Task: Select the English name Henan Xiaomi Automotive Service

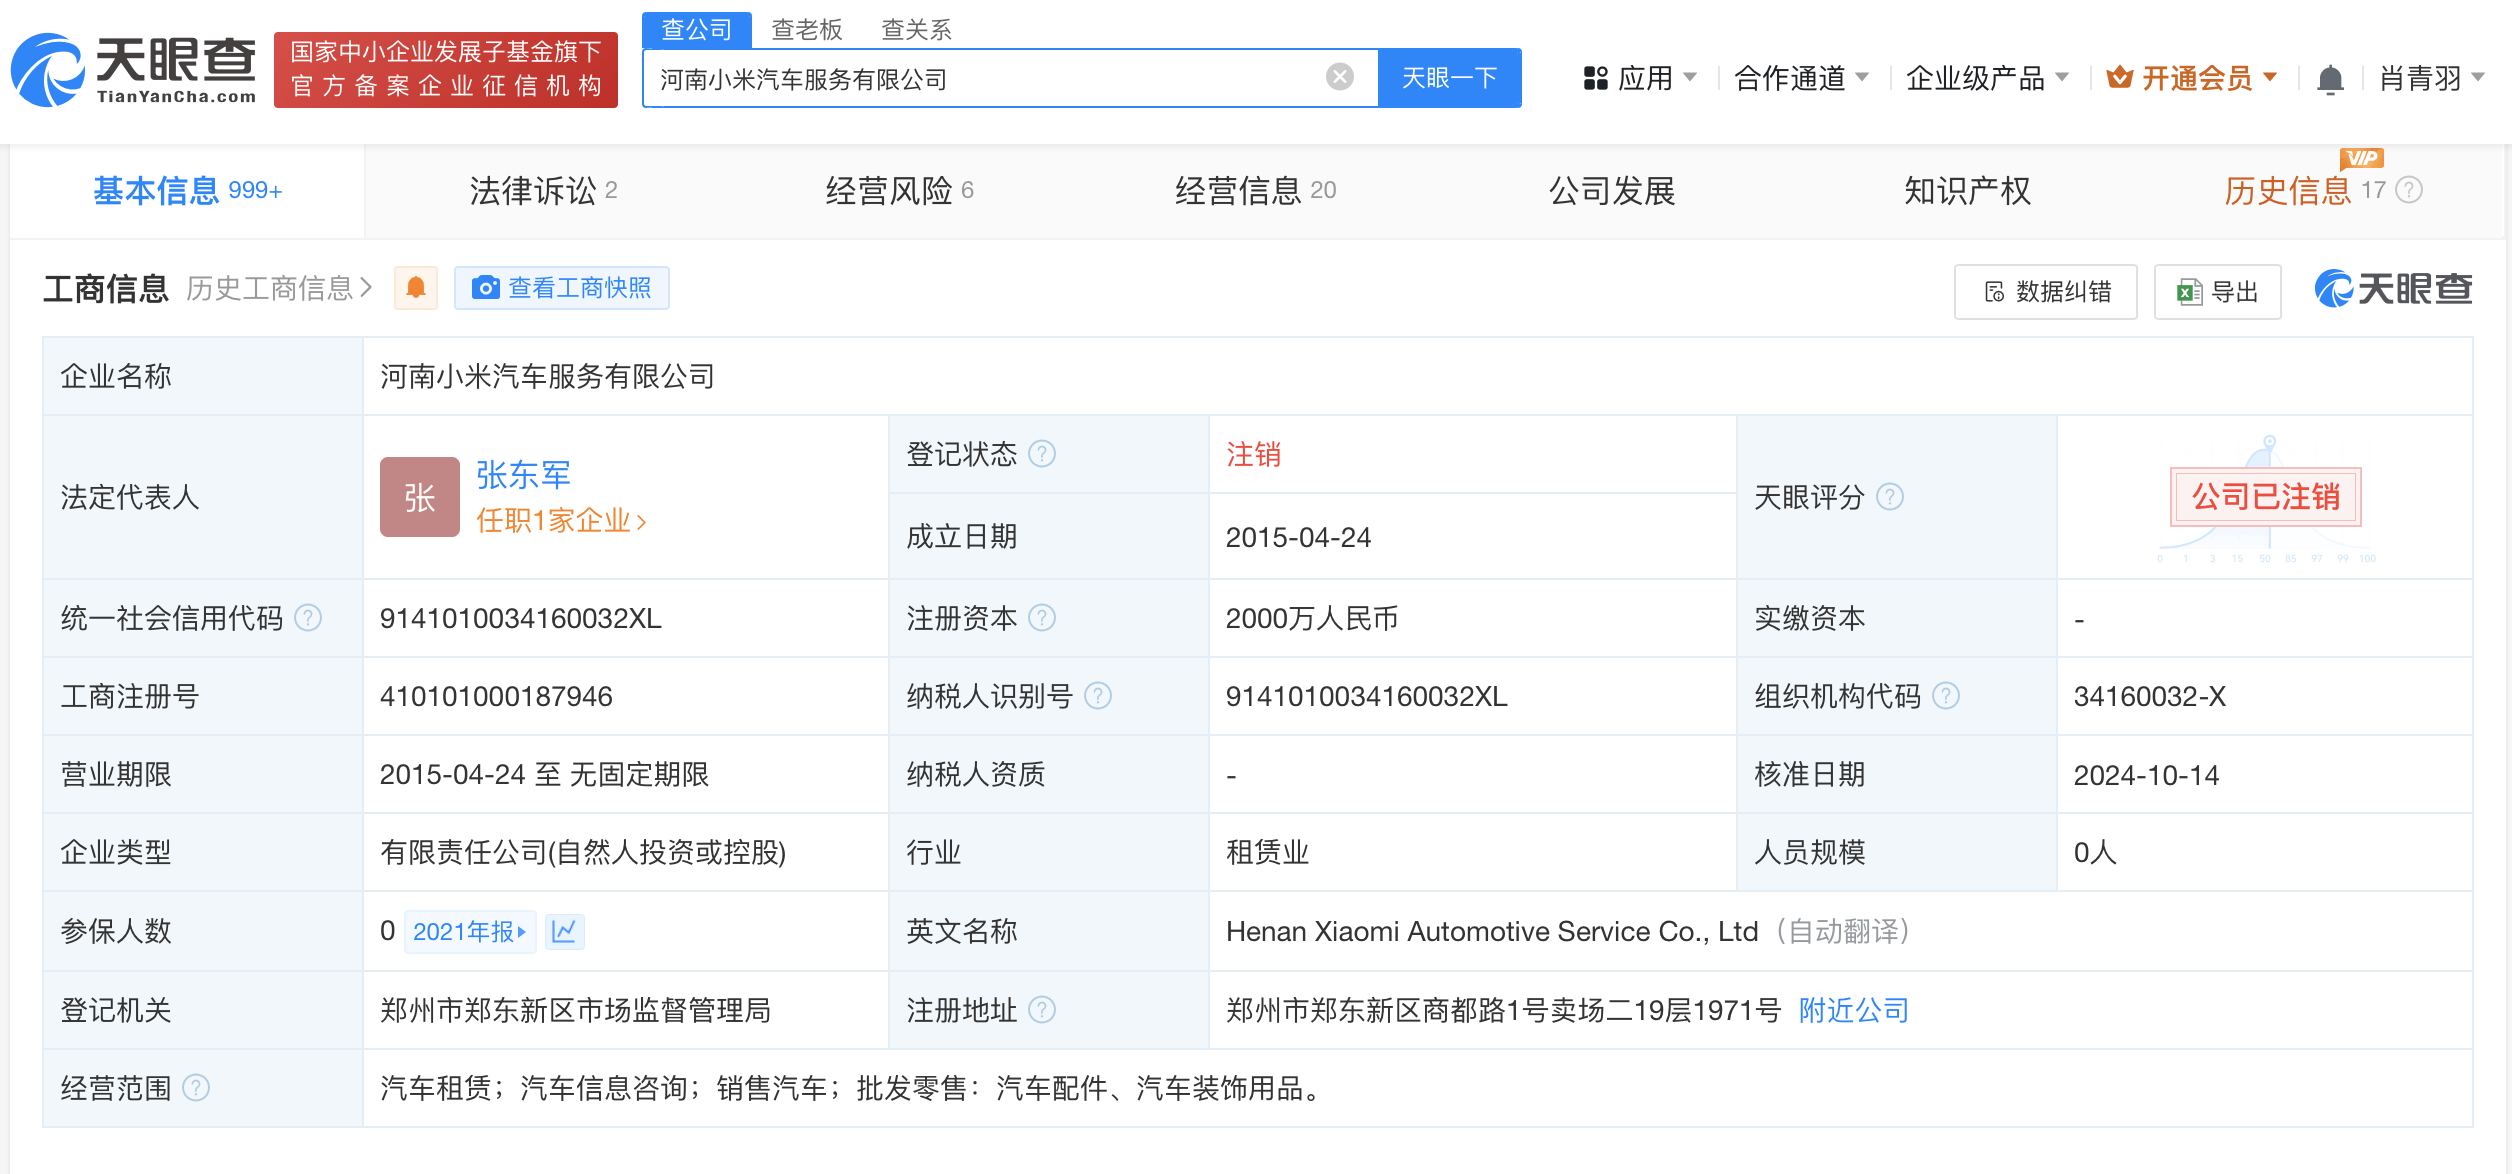Action: click(x=1492, y=931)
